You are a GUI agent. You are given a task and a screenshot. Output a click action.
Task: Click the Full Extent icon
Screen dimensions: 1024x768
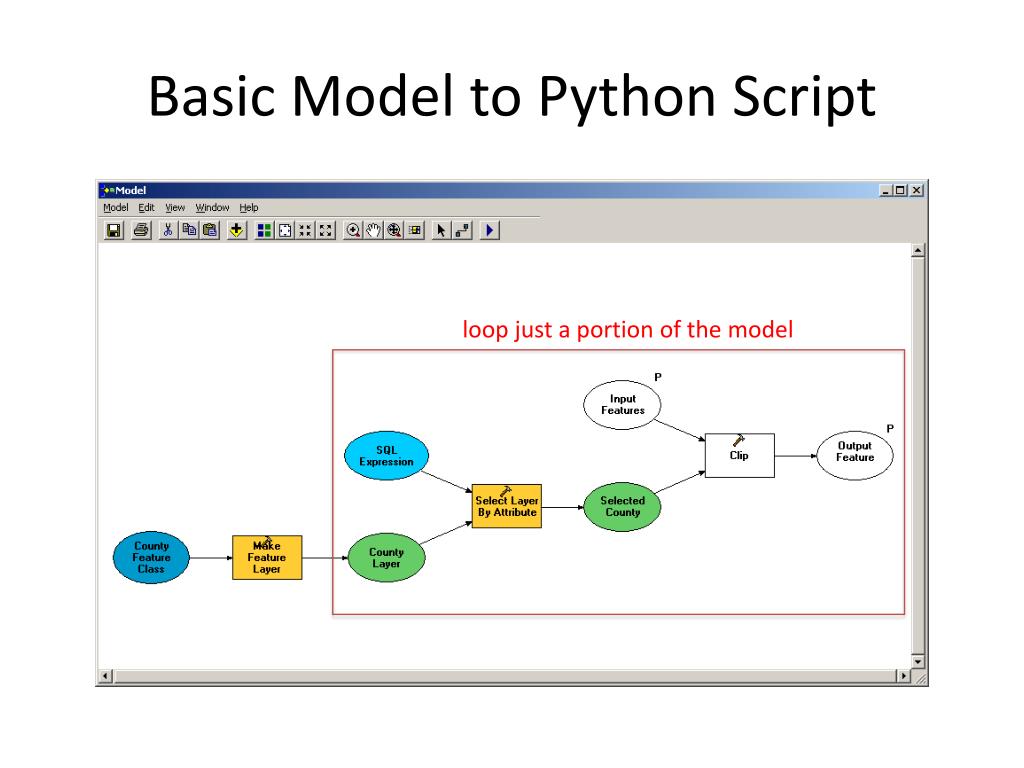(285, 231)
